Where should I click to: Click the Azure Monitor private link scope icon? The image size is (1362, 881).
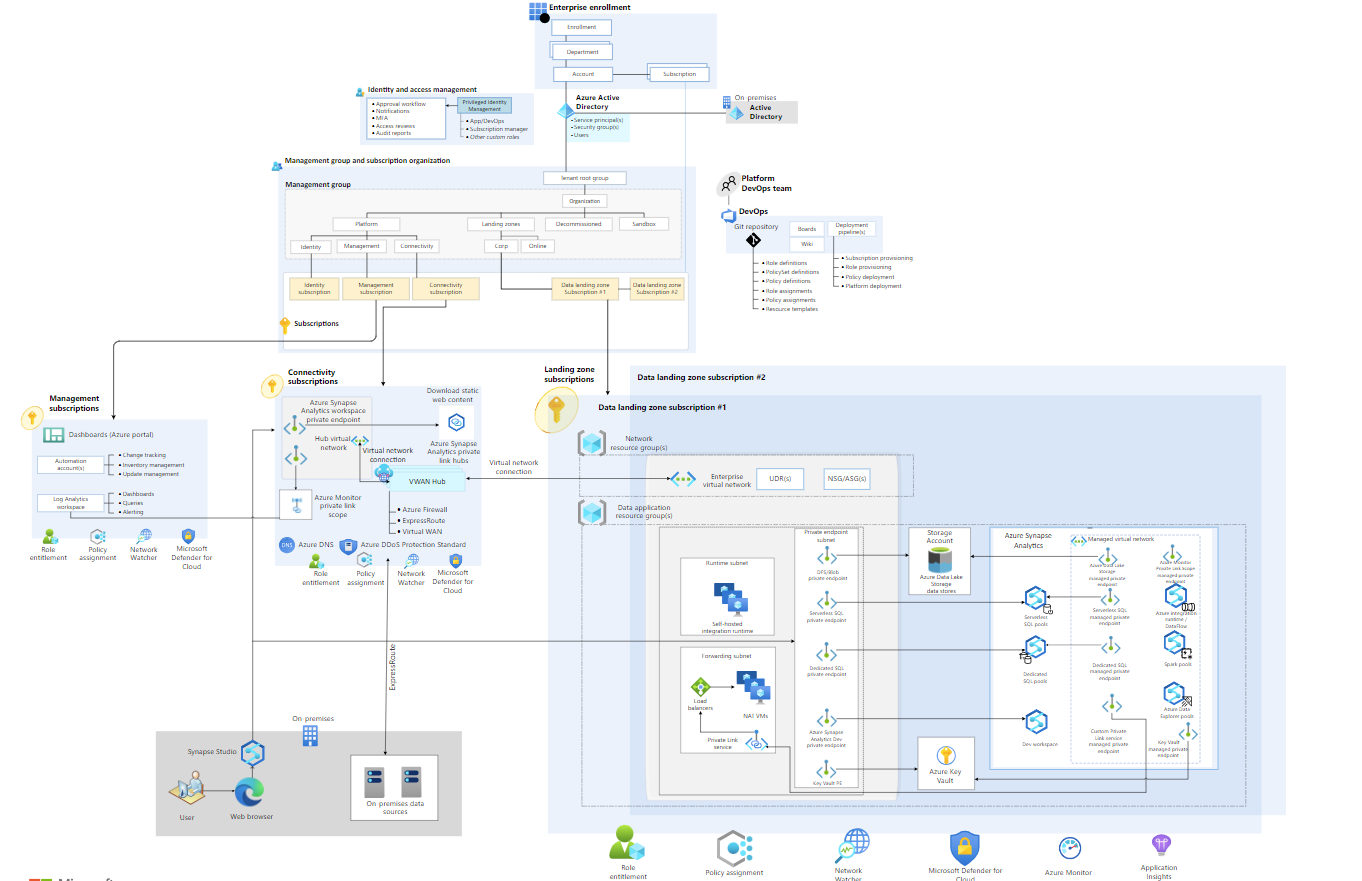[x=296, y=505]
